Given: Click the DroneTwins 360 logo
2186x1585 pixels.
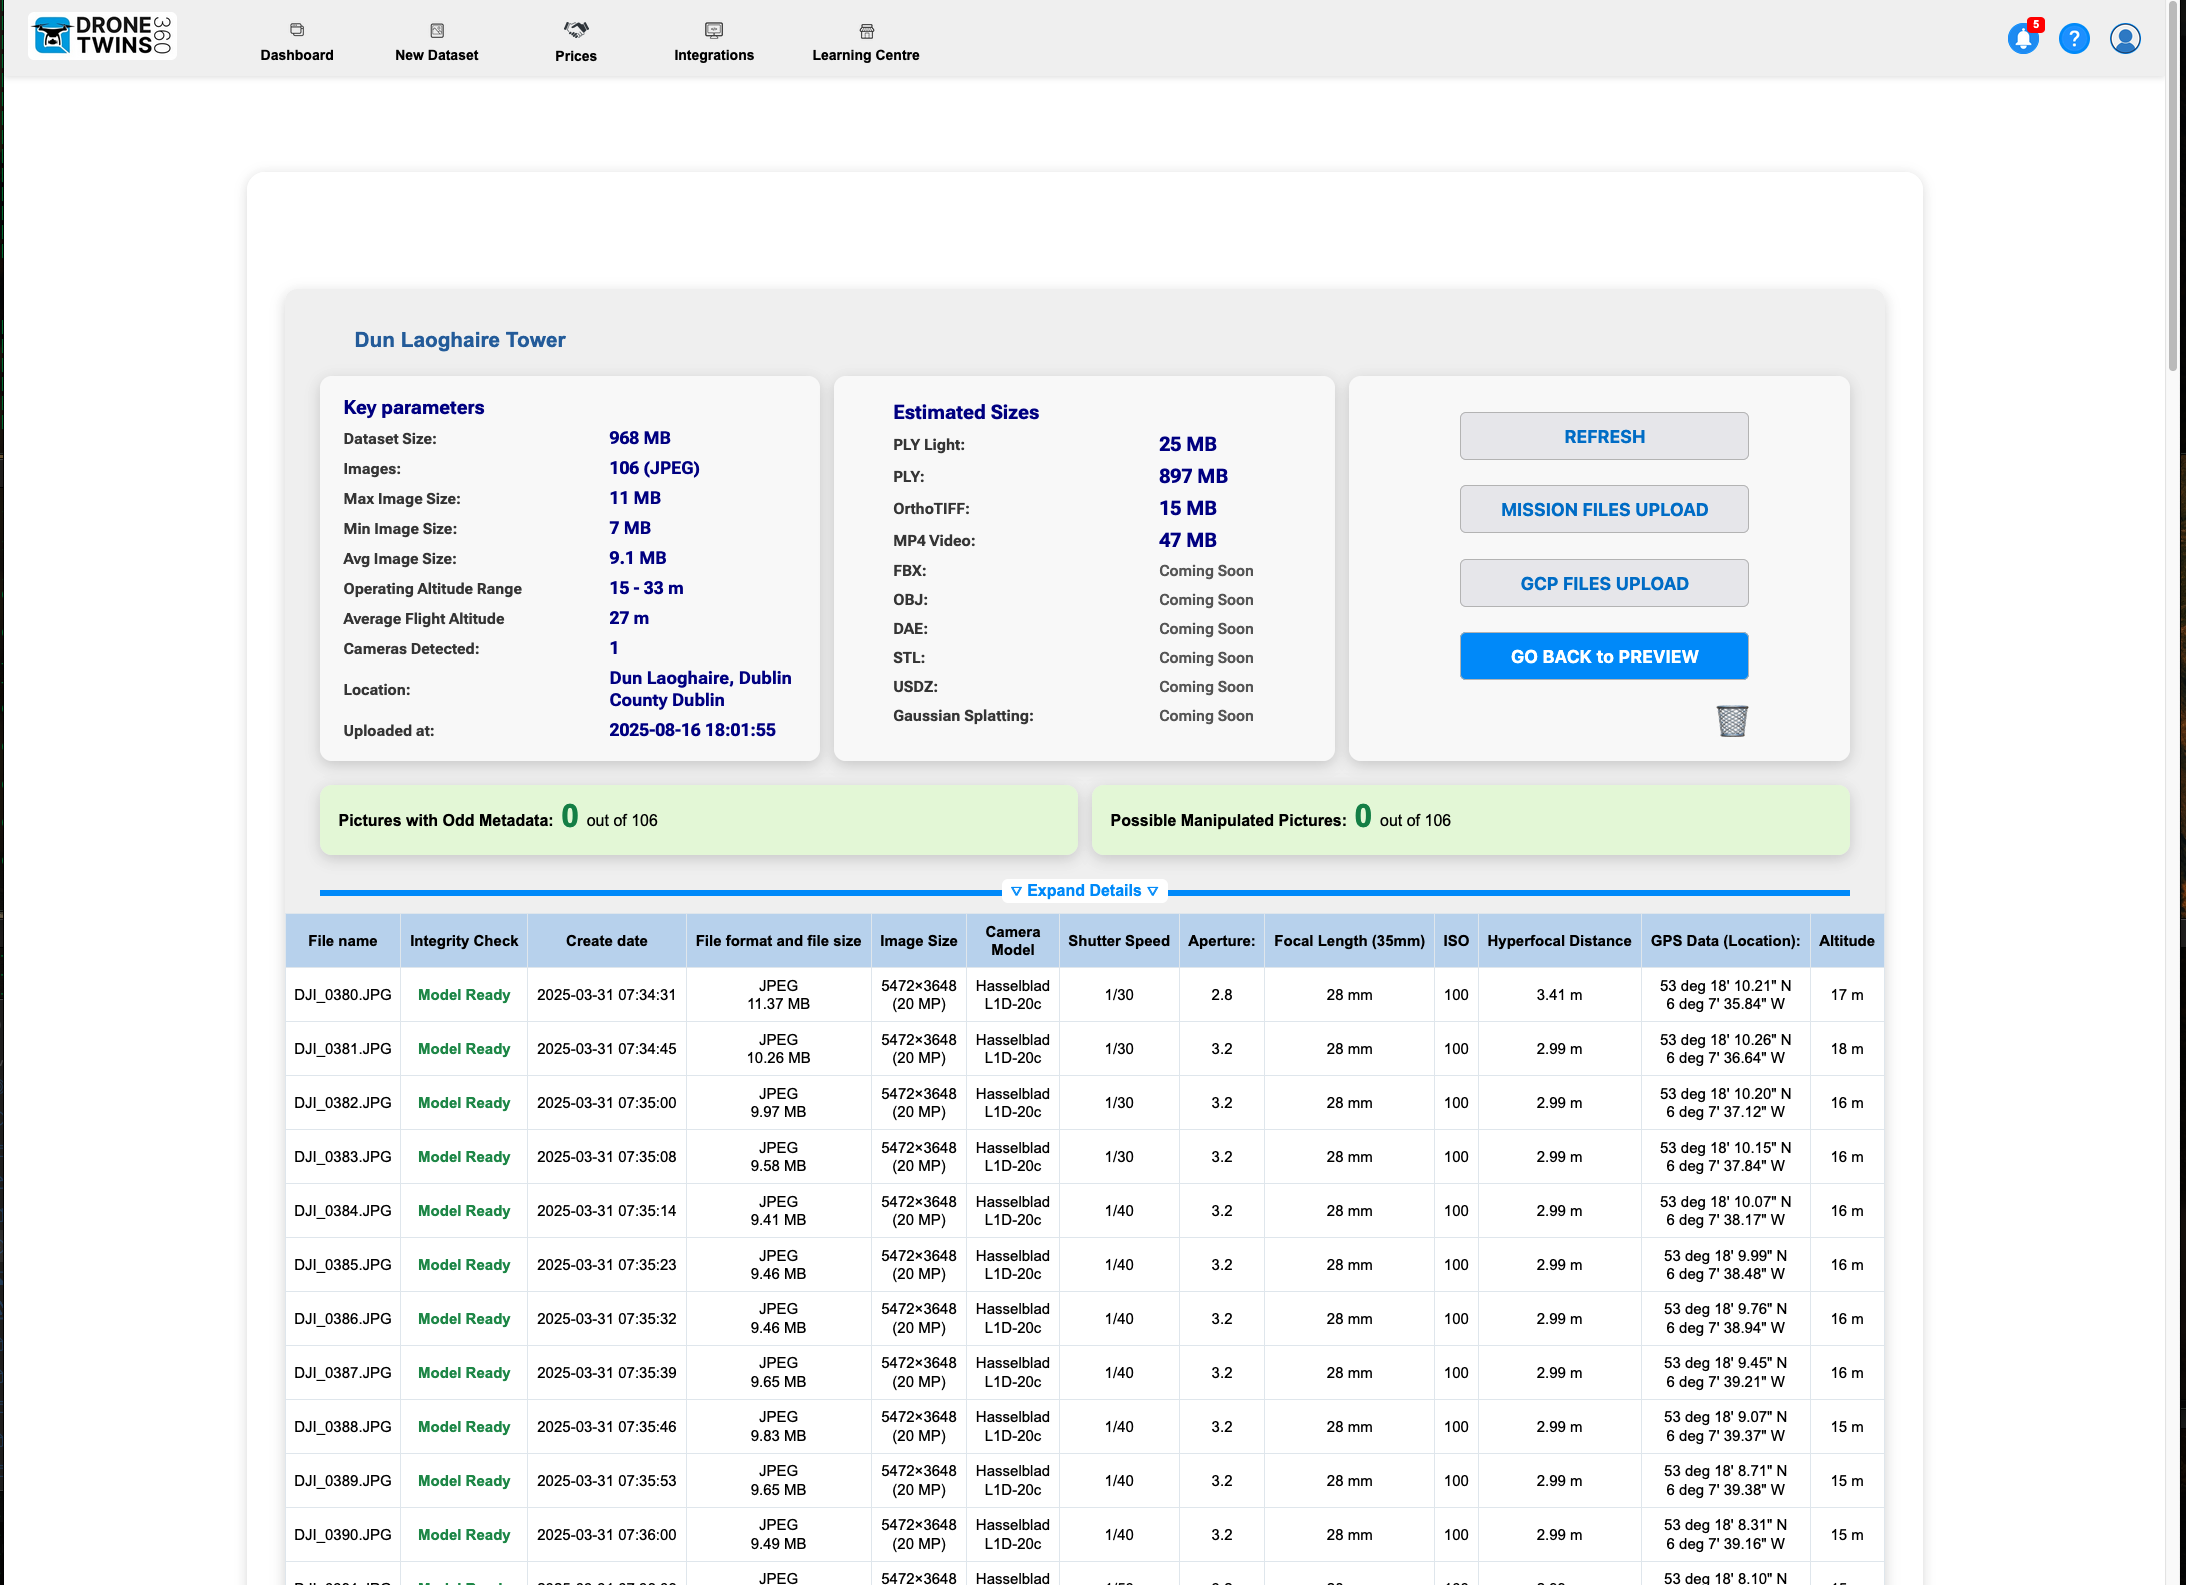Looking at the screenshot, I should tap(102, 36).
